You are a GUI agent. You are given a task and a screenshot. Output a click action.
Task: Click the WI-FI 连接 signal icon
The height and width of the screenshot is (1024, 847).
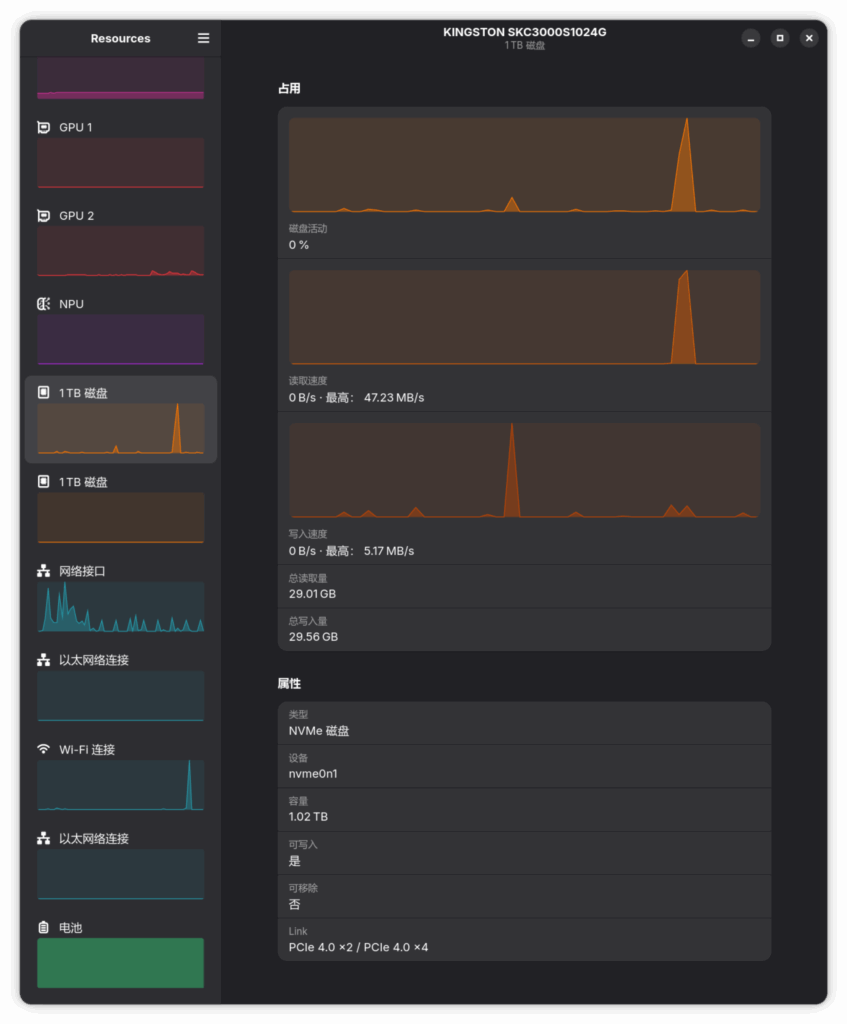(43, 749)
